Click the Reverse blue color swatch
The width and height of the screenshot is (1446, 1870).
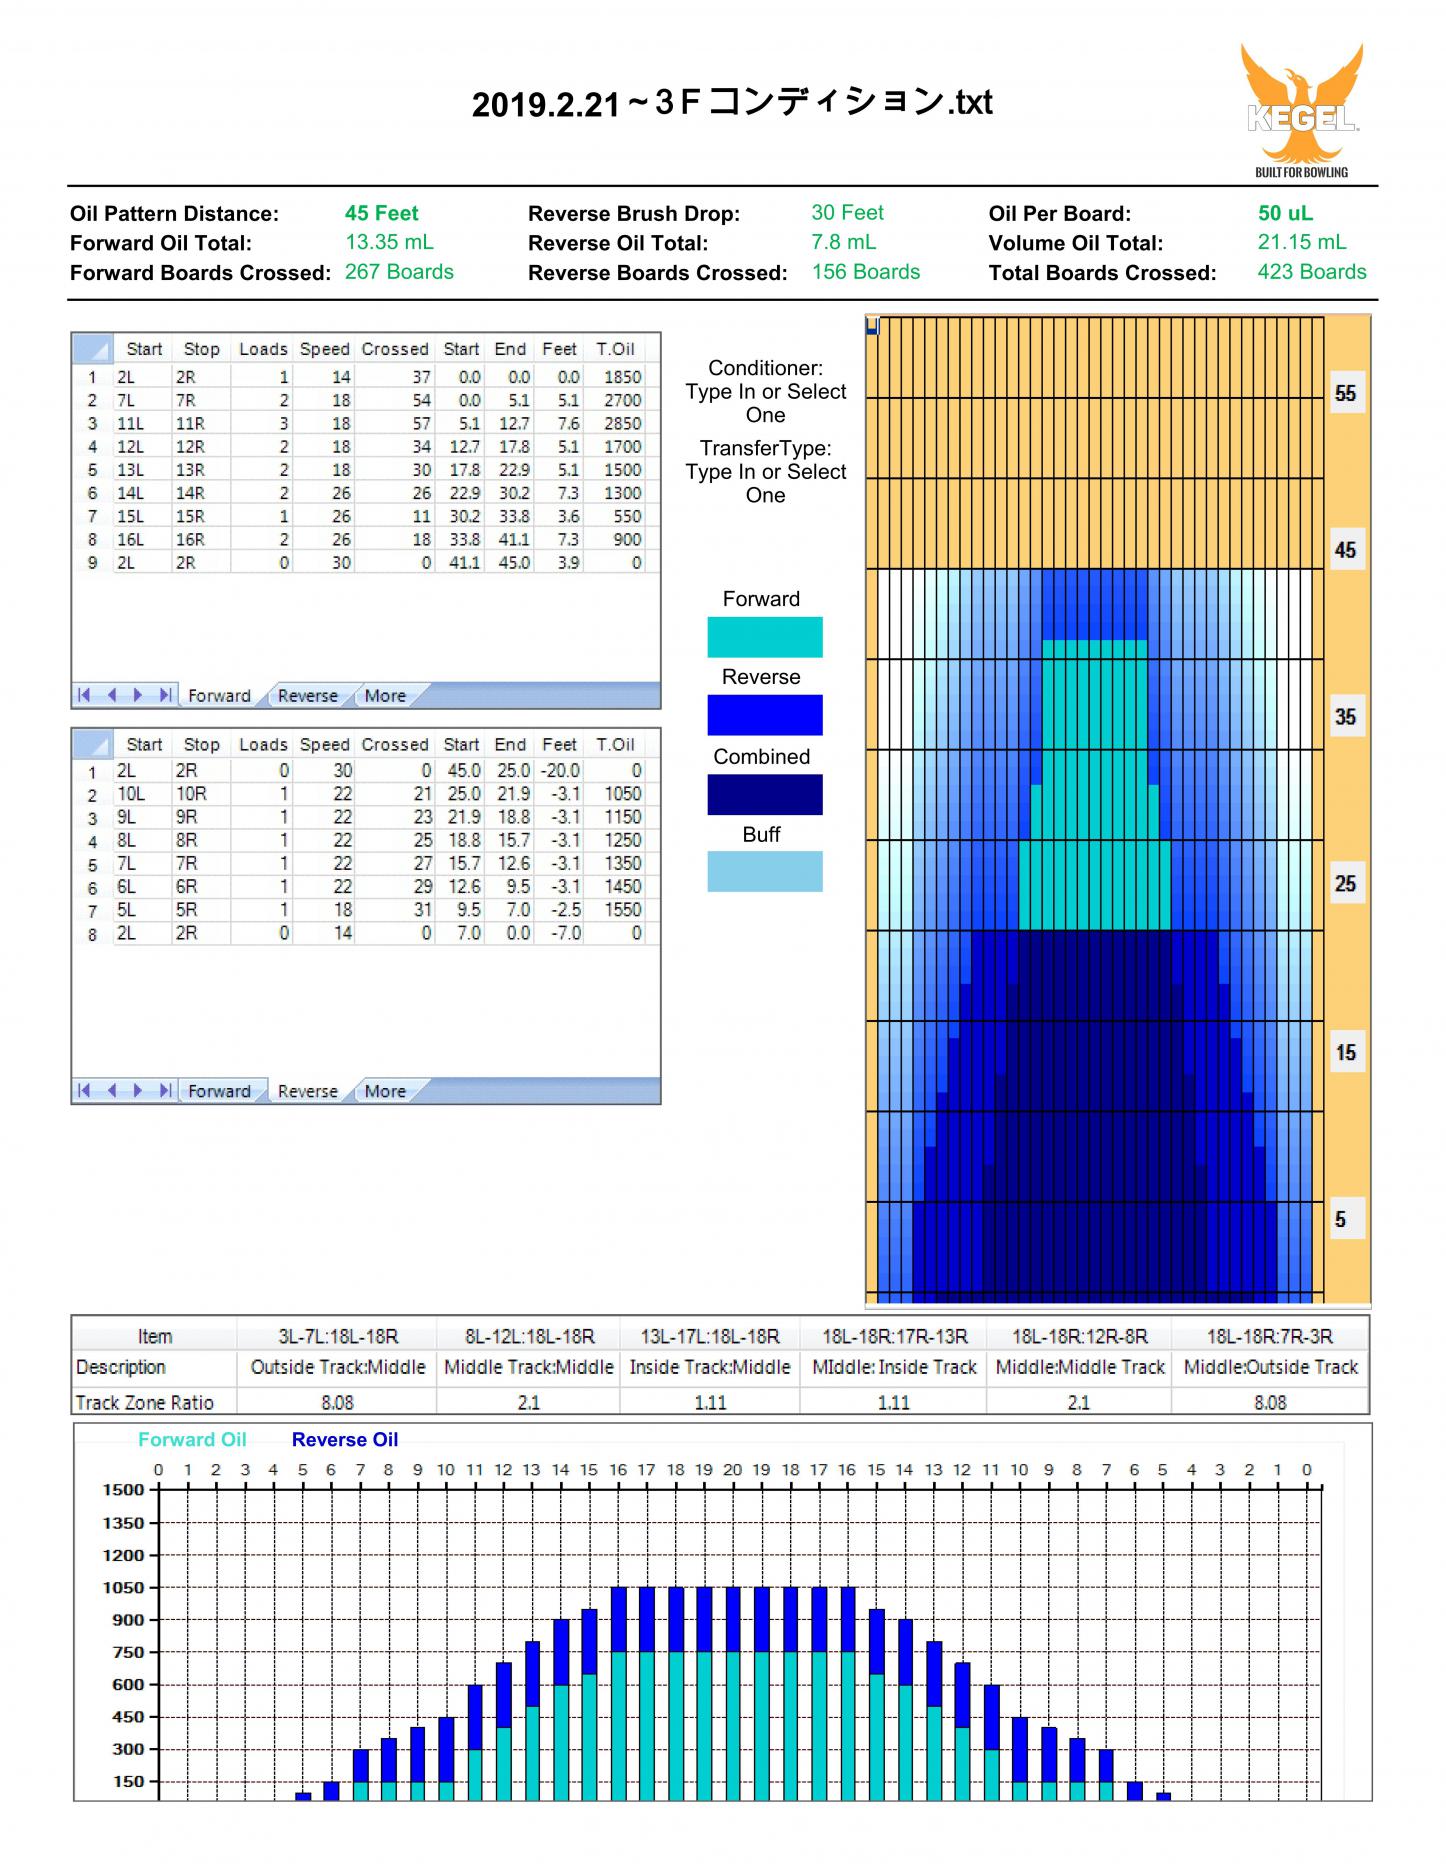765,715
